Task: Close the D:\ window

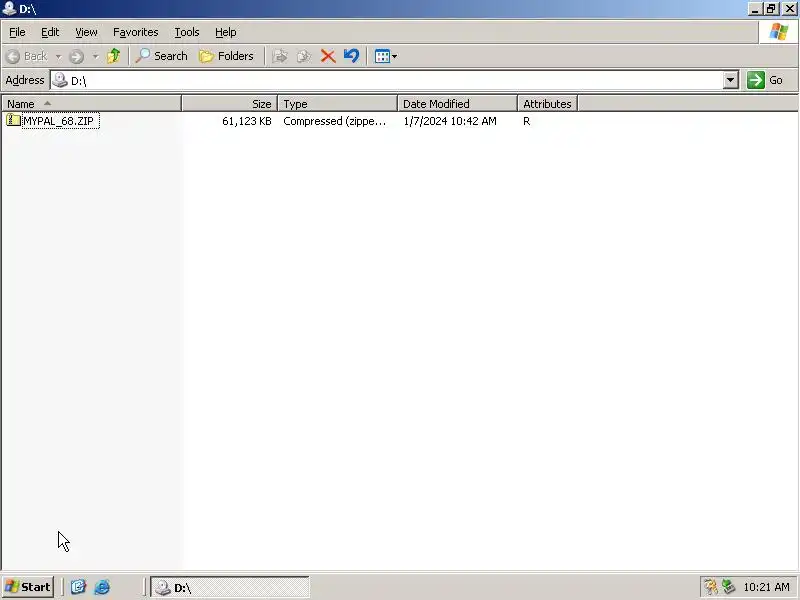Action: (789, 9)
